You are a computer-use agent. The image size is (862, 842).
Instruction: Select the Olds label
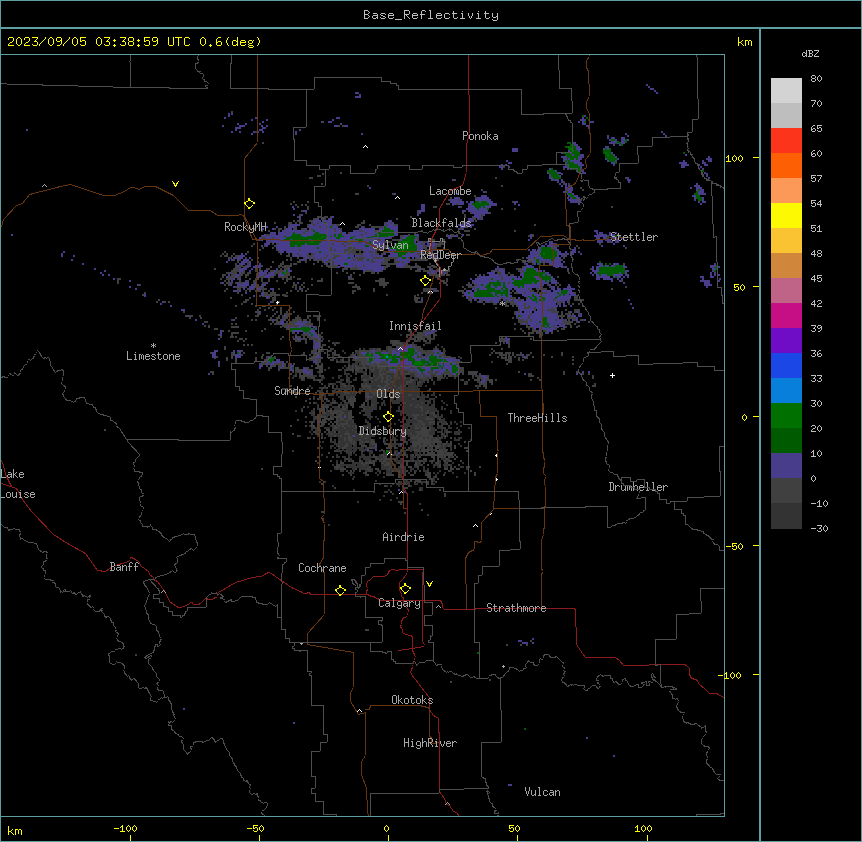pos(388,394)
